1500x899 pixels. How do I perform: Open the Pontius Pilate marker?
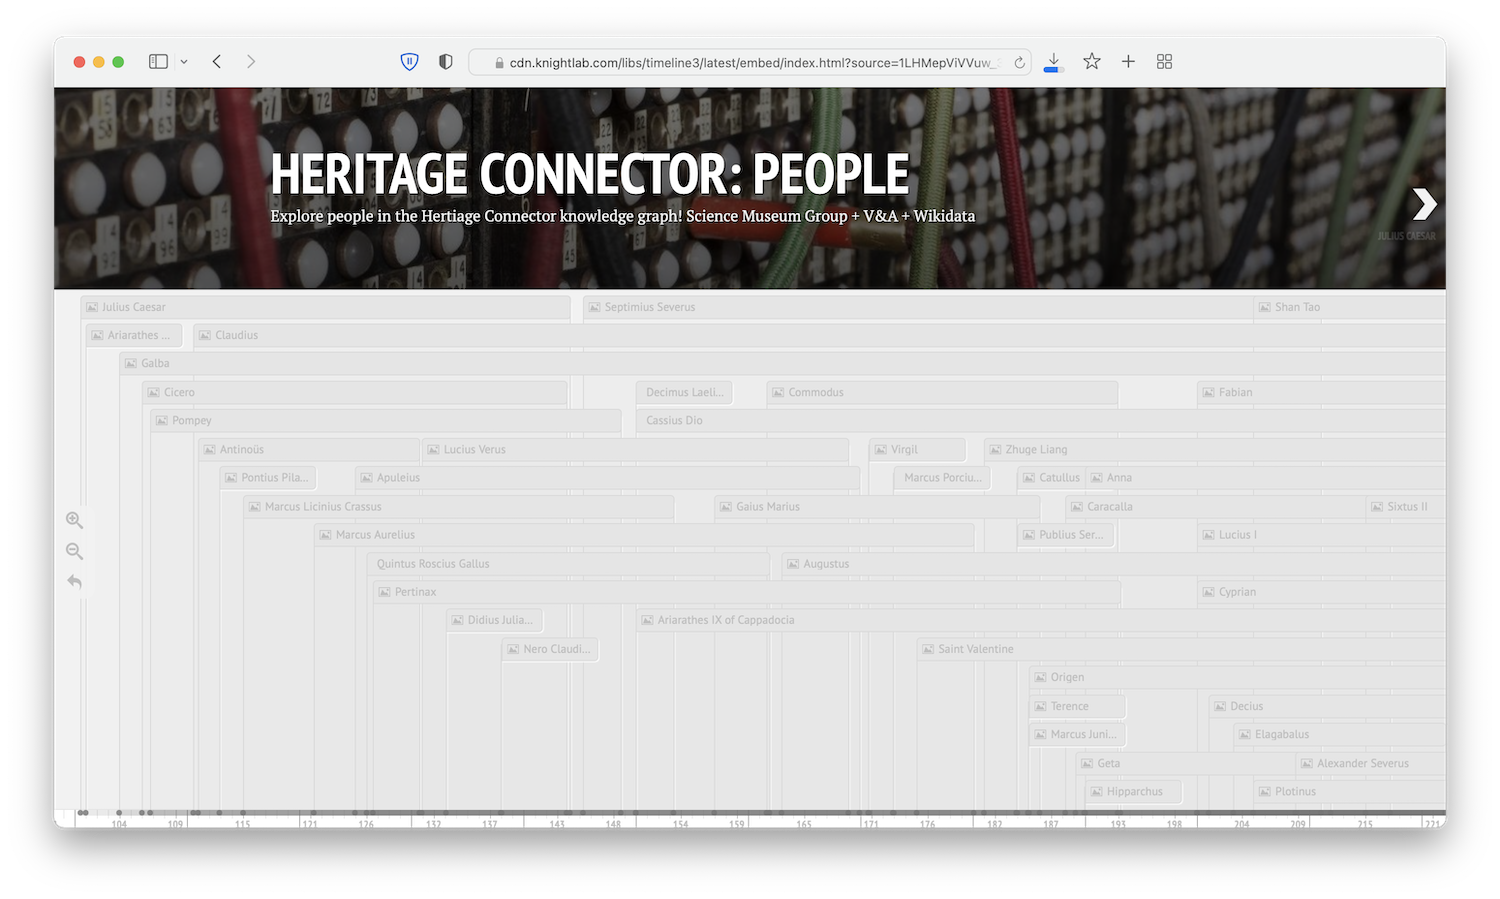pyautogui.click(x=268, y=477)
